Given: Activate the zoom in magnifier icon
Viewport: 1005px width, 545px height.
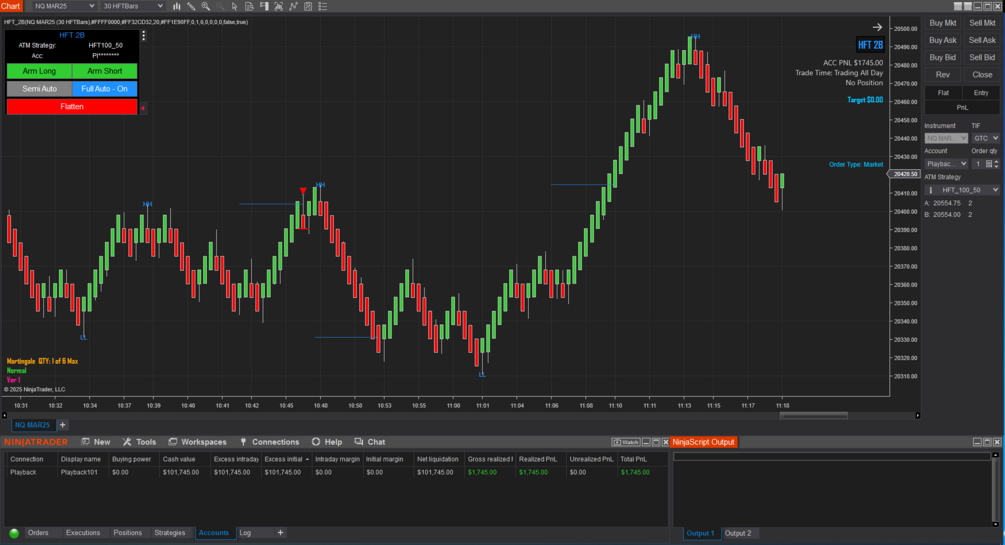Looking at the screenshot, I should (206, 6).
